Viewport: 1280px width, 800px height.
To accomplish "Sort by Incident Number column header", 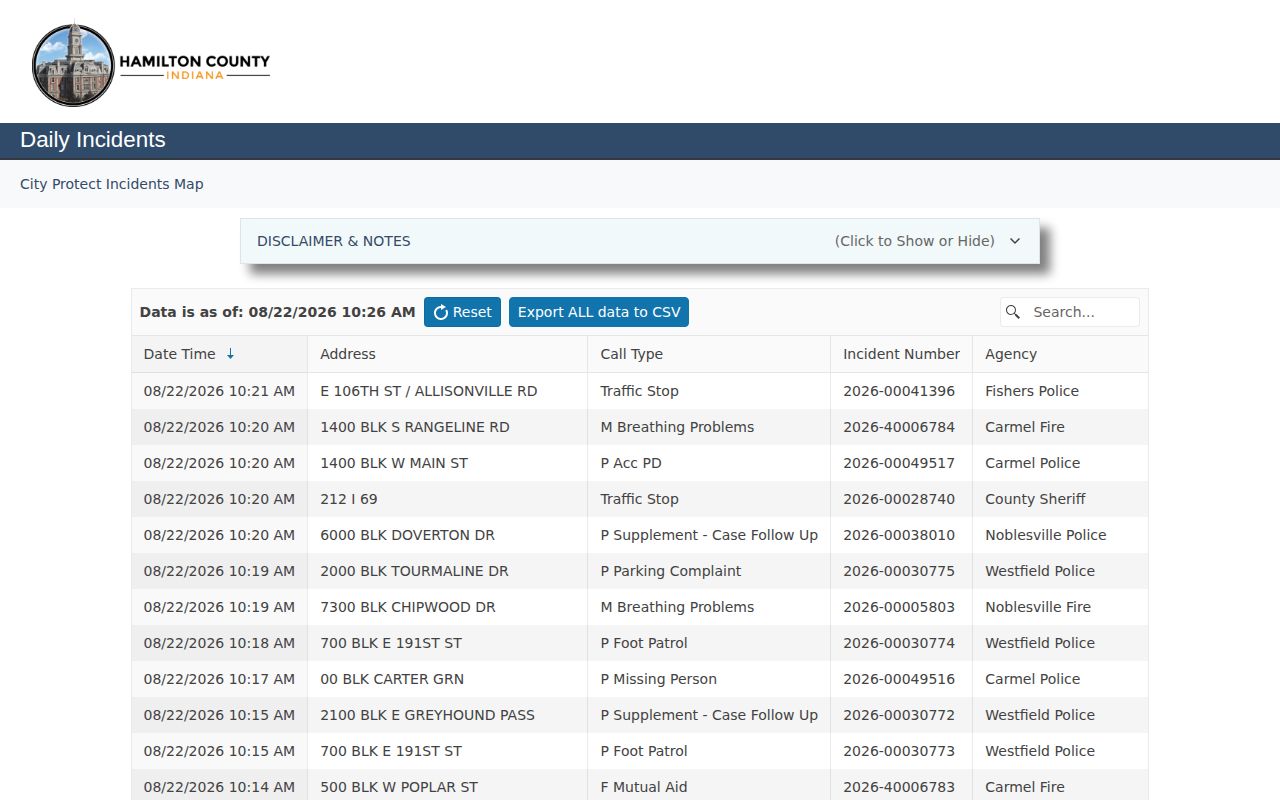I will pyautogui.click(x=901, y=354).
